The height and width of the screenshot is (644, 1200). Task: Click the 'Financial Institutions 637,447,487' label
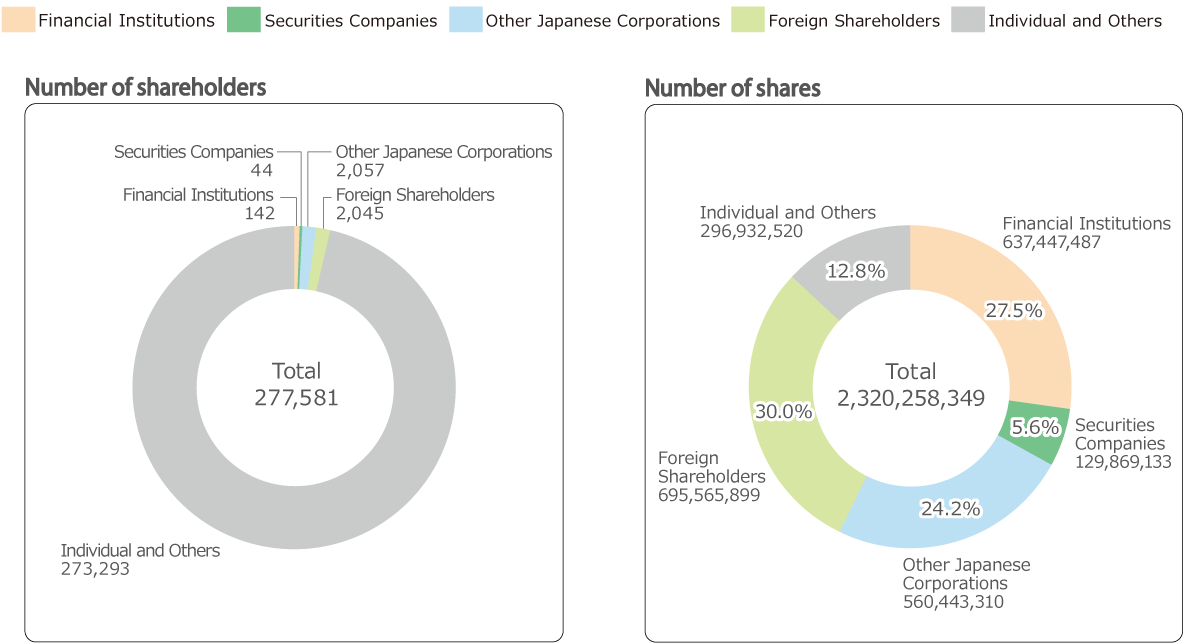tap(1086, 232)
